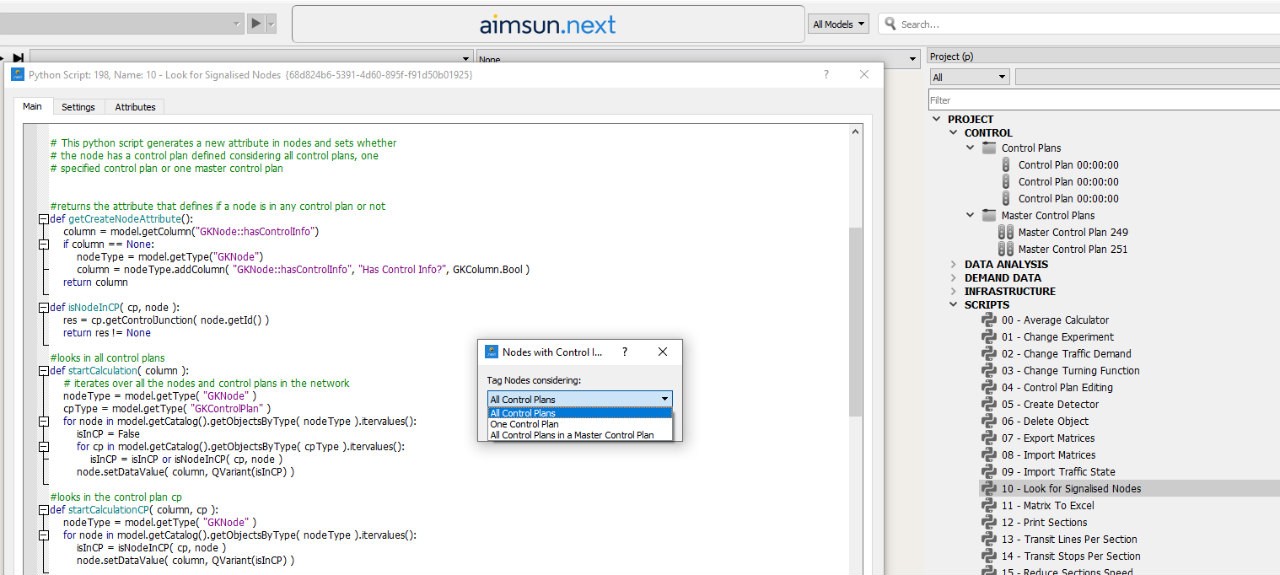Expand the INFRASTRUCTURE node
Viewport: 1280px width, 575px height.
pyautogui.click(x=953, y=292)
